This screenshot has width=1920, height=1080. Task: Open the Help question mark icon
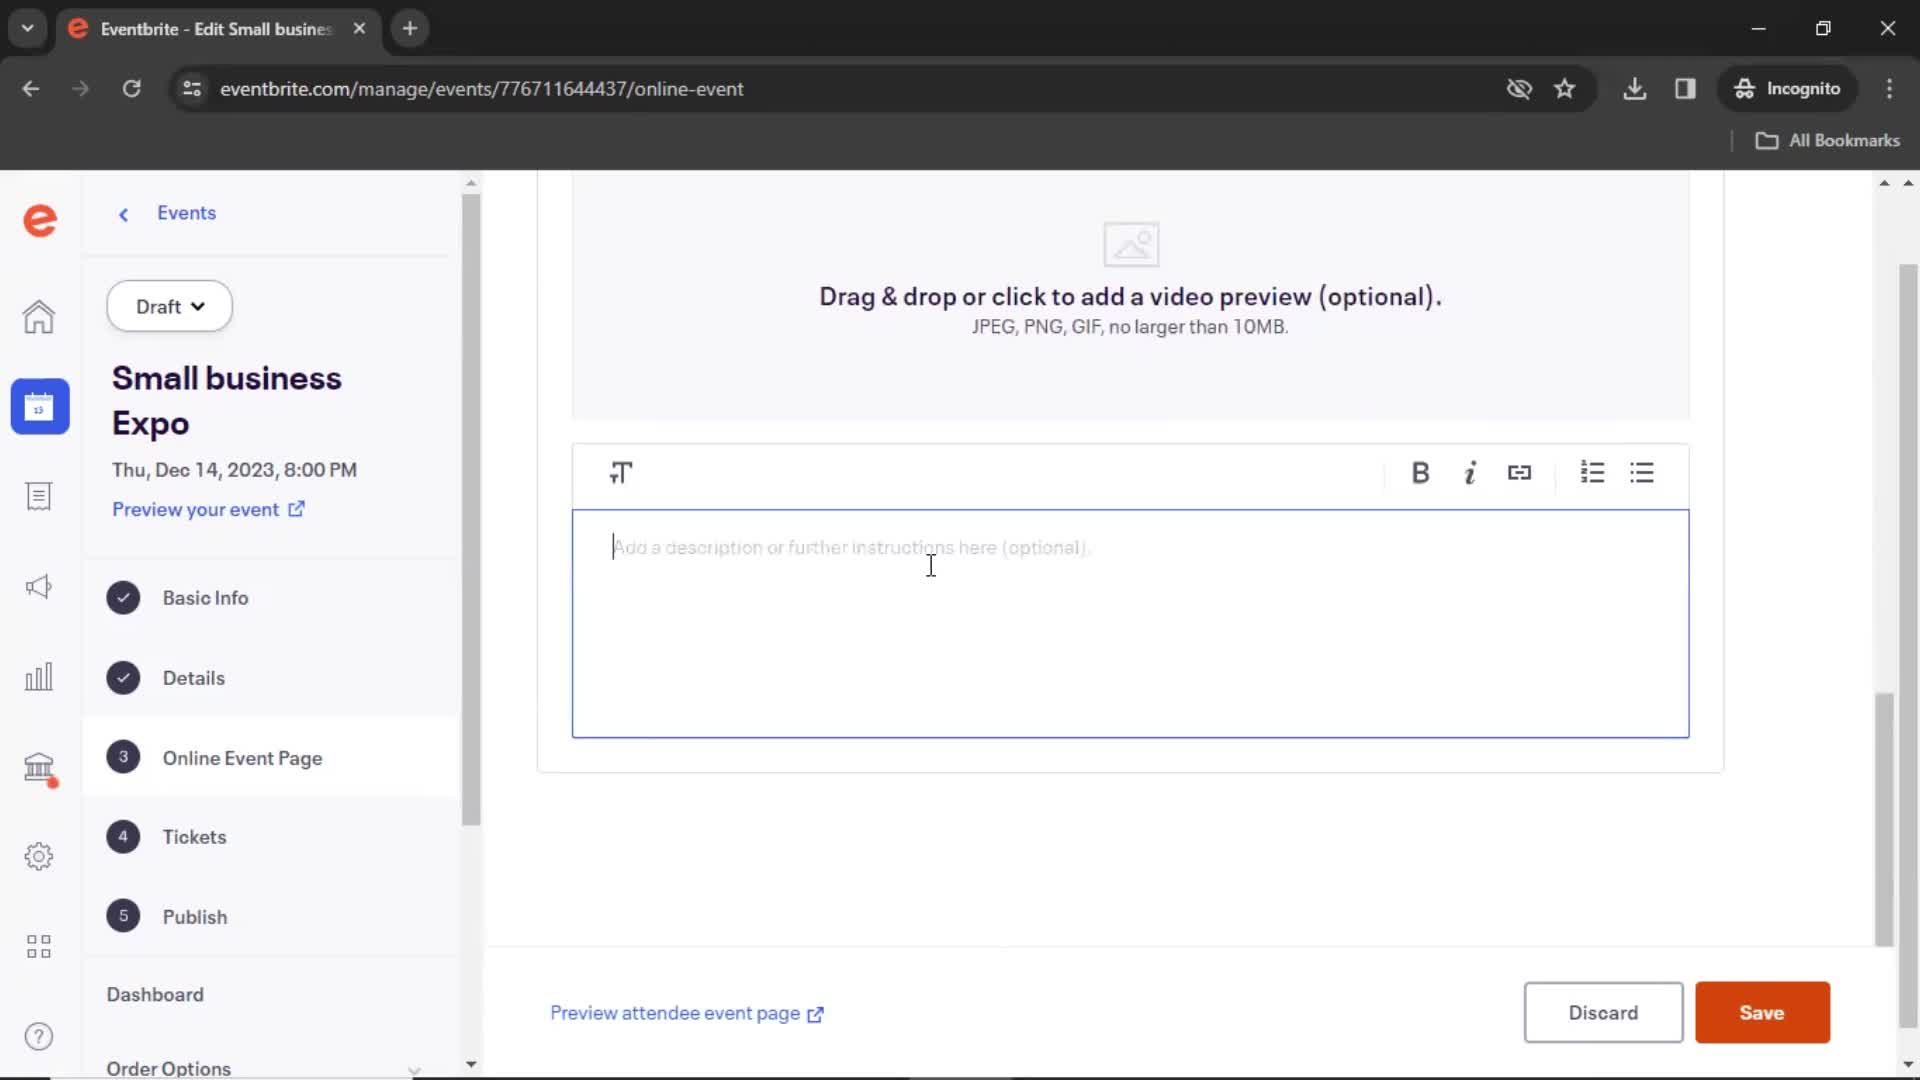pyautogui.click(x=39, y=1036)
